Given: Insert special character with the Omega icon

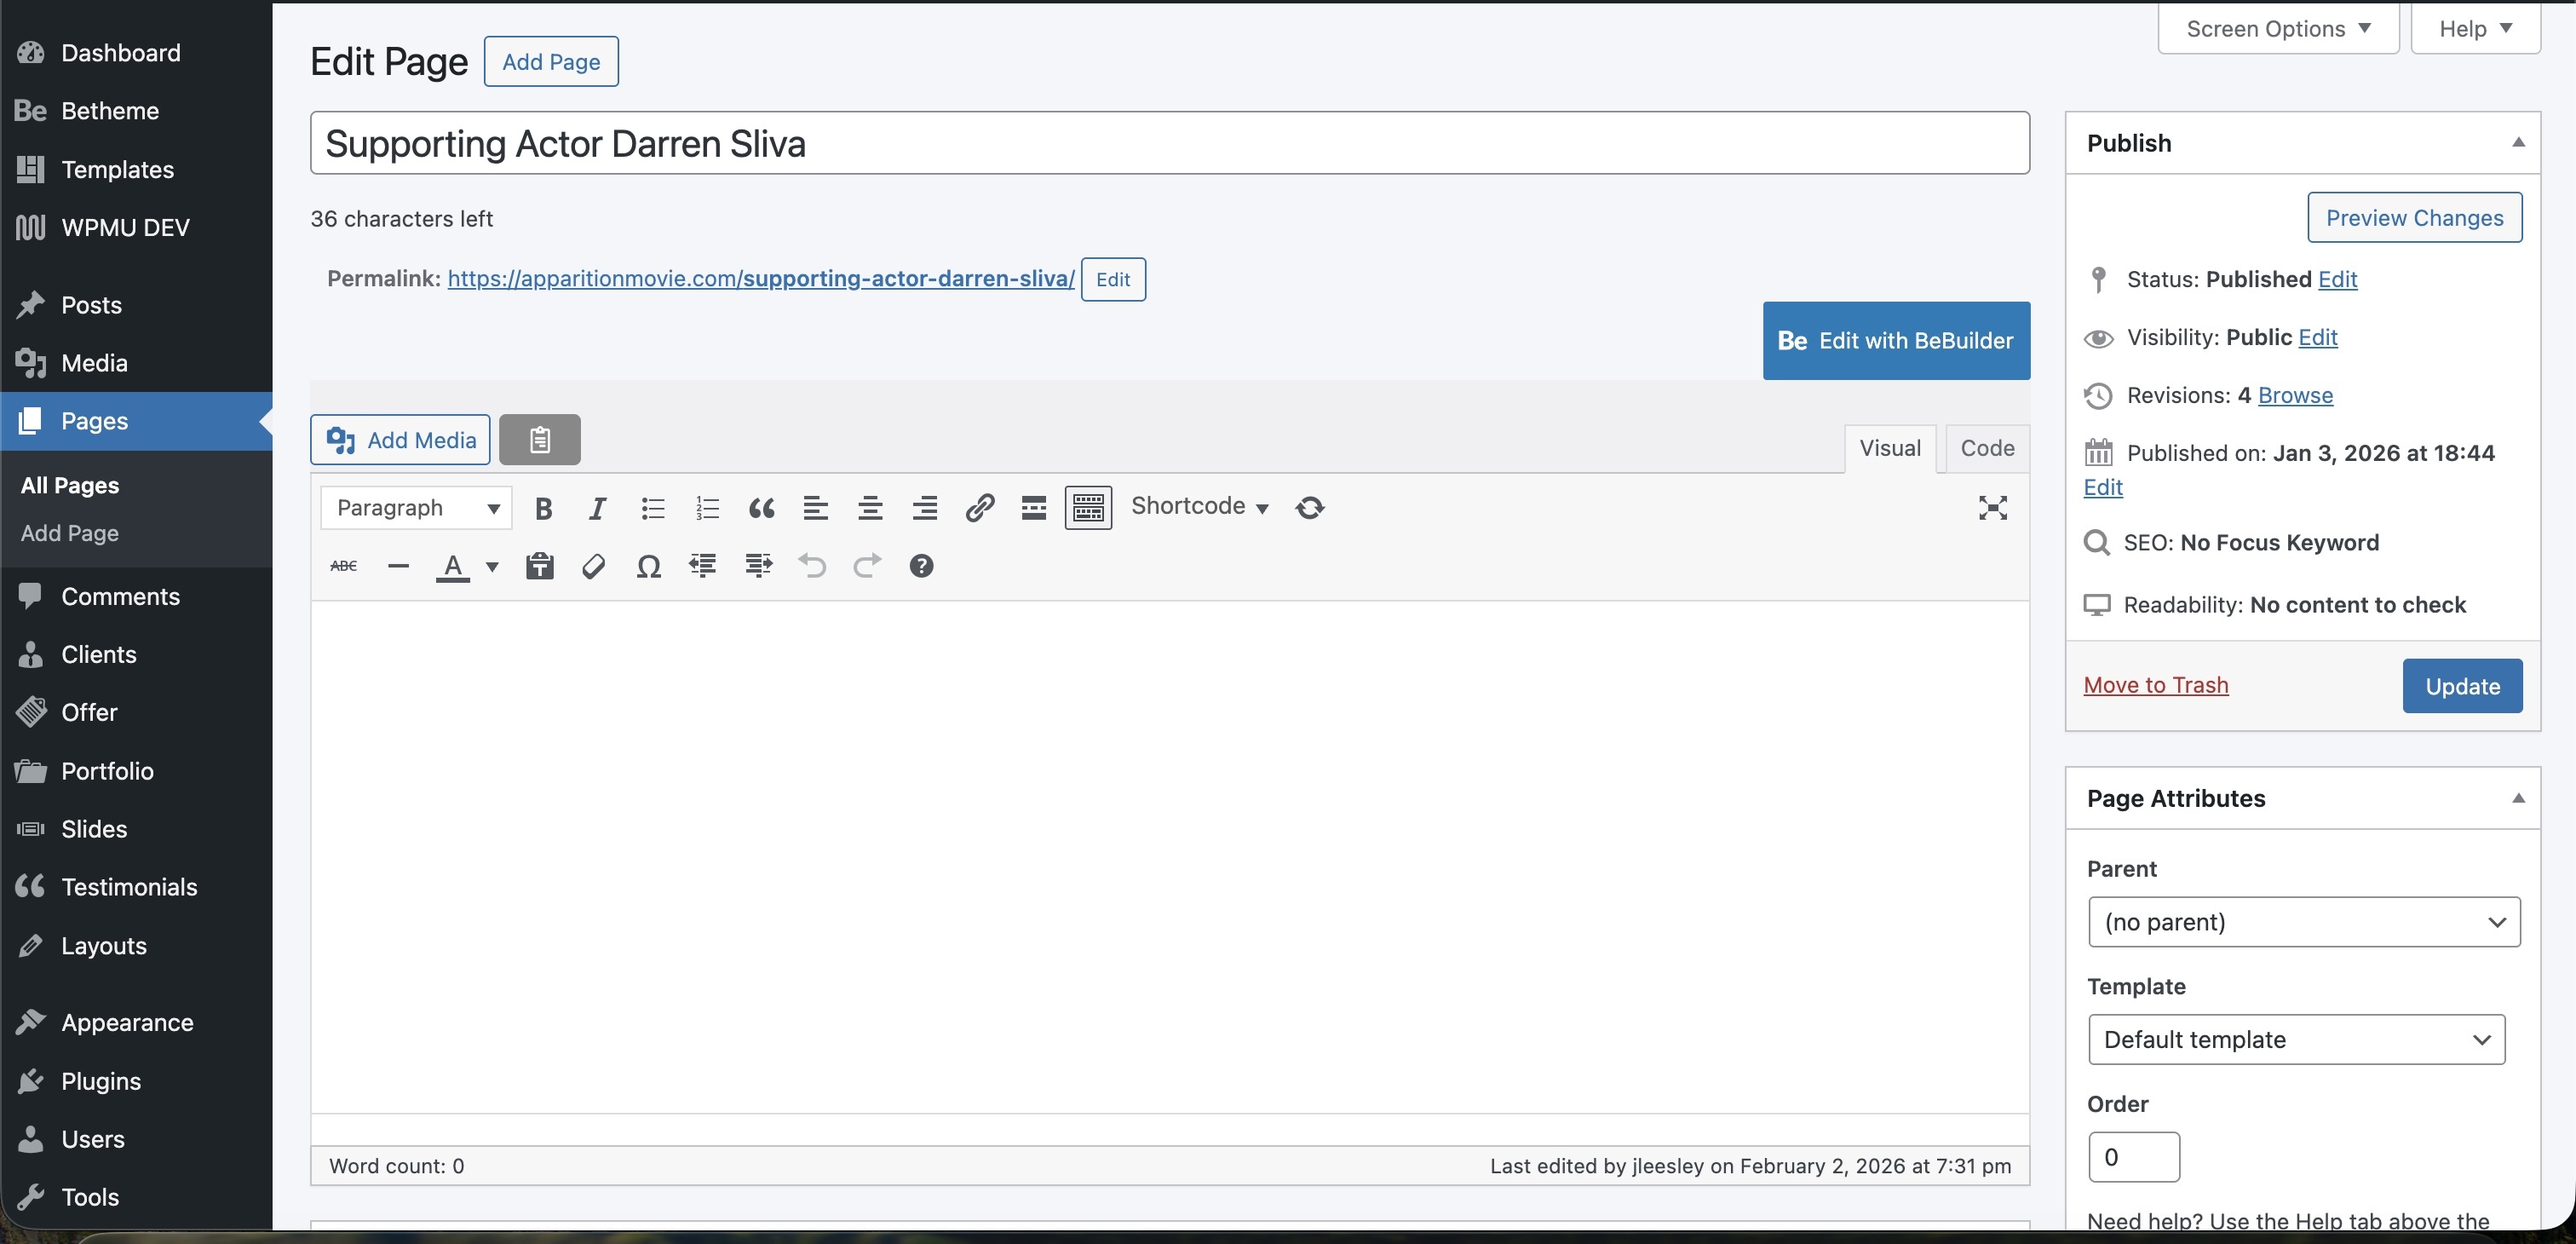Looking at the screenshot, I should pyautogui.click(x=648, y=567).
